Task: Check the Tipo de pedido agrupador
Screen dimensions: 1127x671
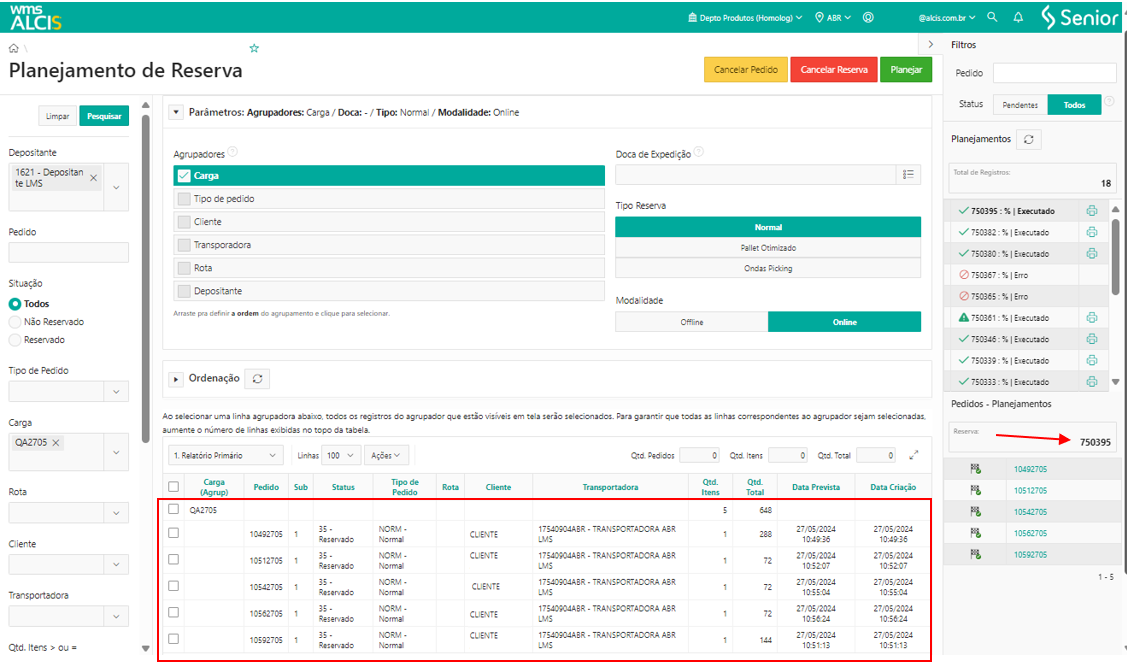Action: click(x=184, y=199)
